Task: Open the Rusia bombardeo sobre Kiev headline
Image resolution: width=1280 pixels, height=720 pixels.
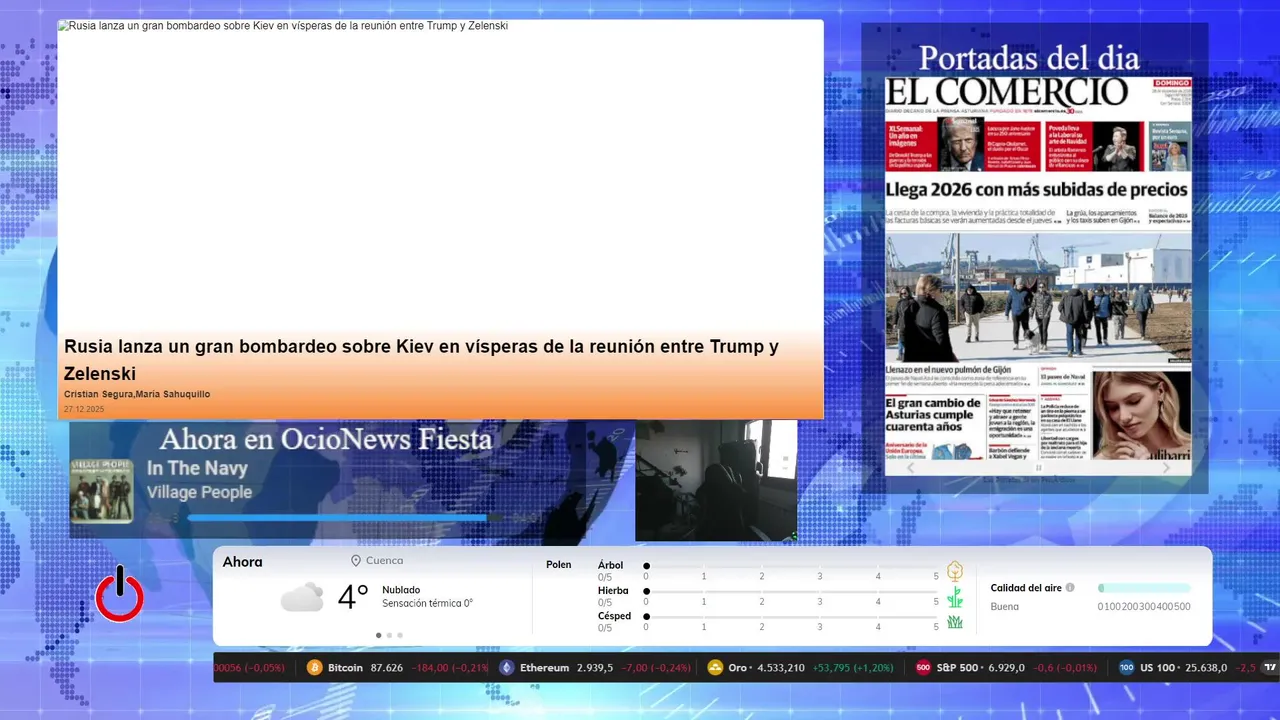Action: coord(421,360)
